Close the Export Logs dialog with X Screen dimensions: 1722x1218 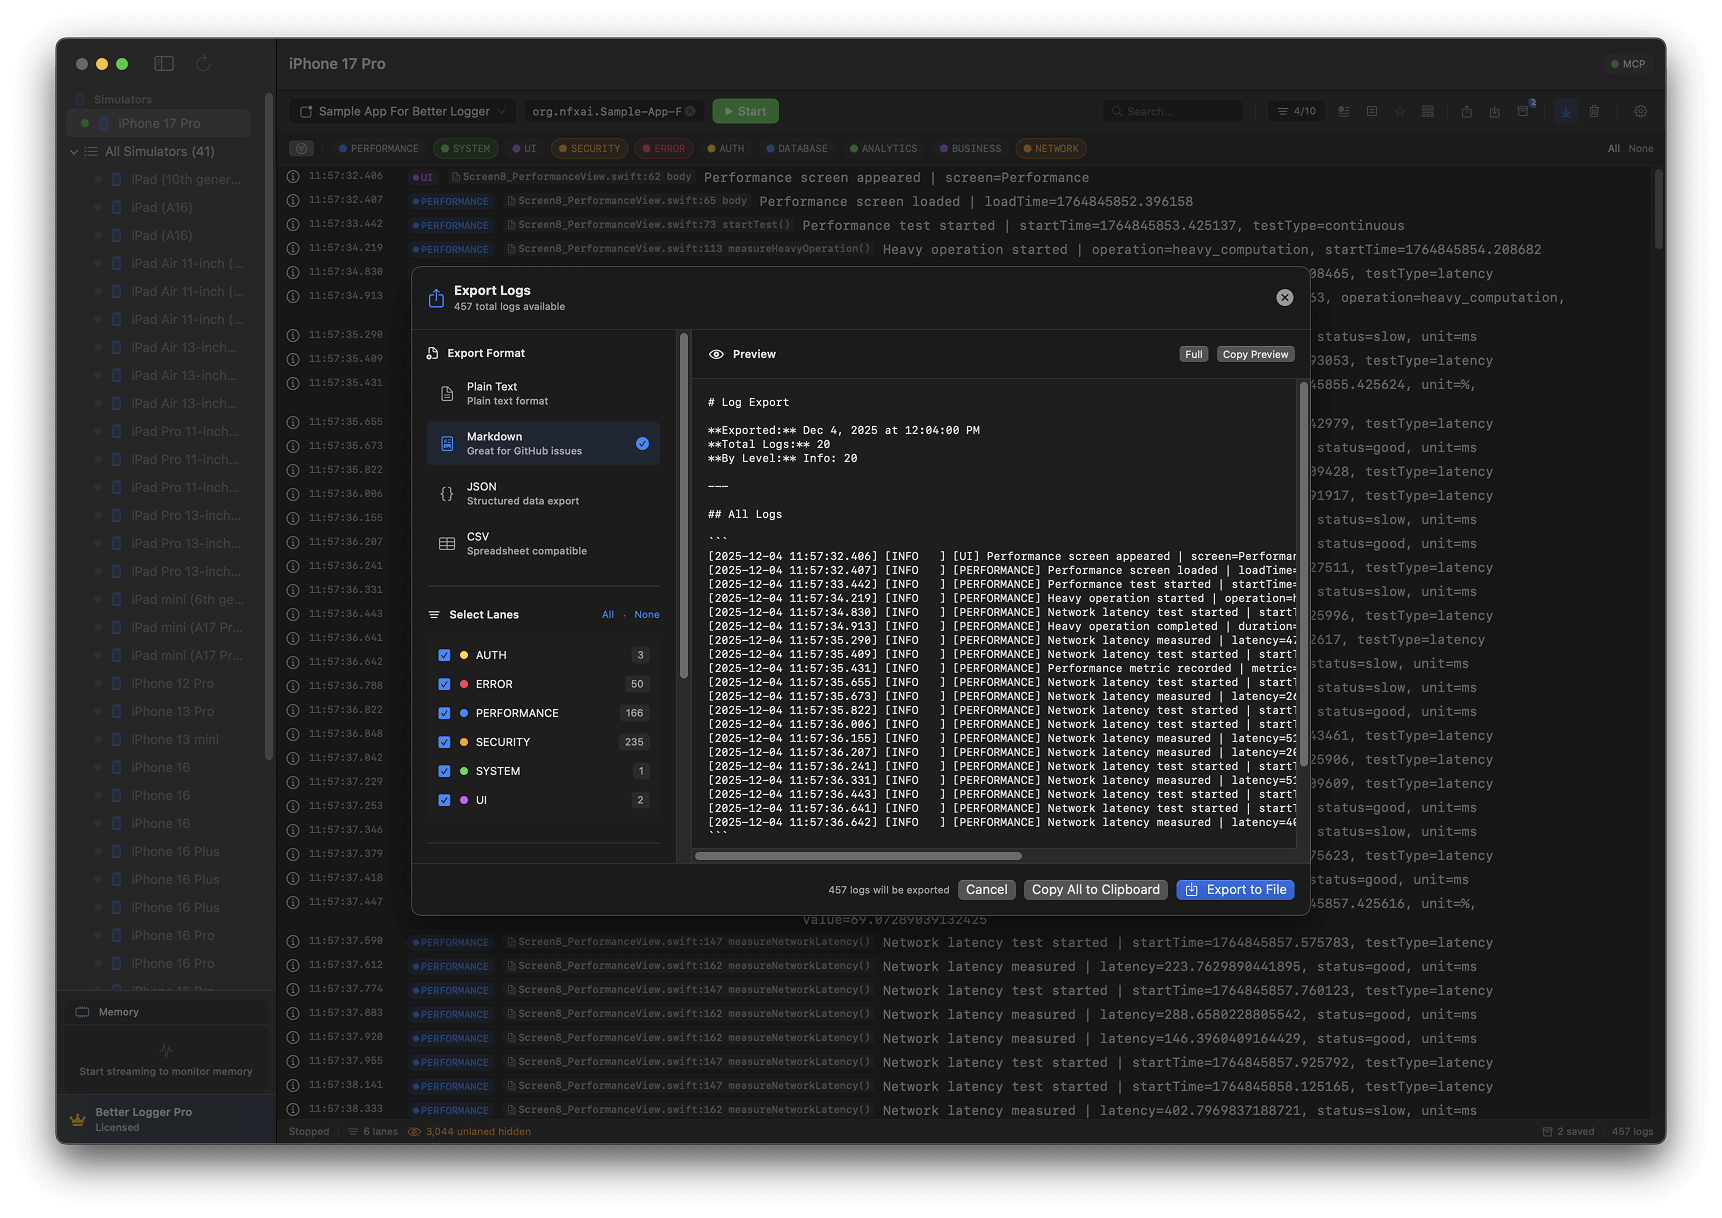[1284, 298]
